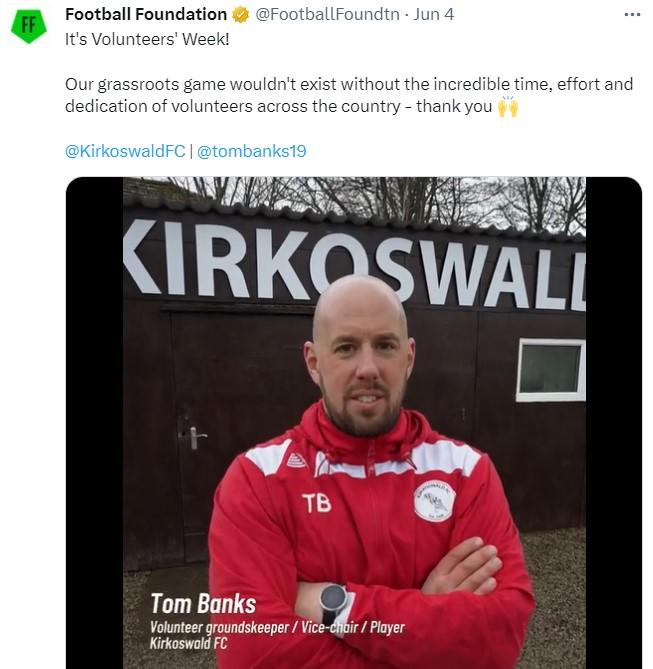This screenshot has height=669, width=653.
Task: Click the TB initials on the jacket
Action: [x=317, y=503]
